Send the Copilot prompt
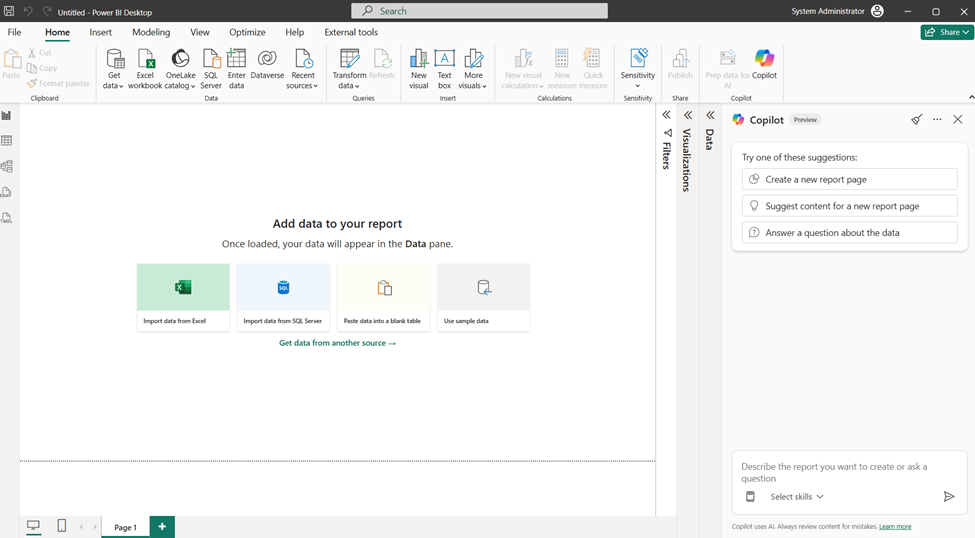This screenshot has height=538, width=975. 949,496
